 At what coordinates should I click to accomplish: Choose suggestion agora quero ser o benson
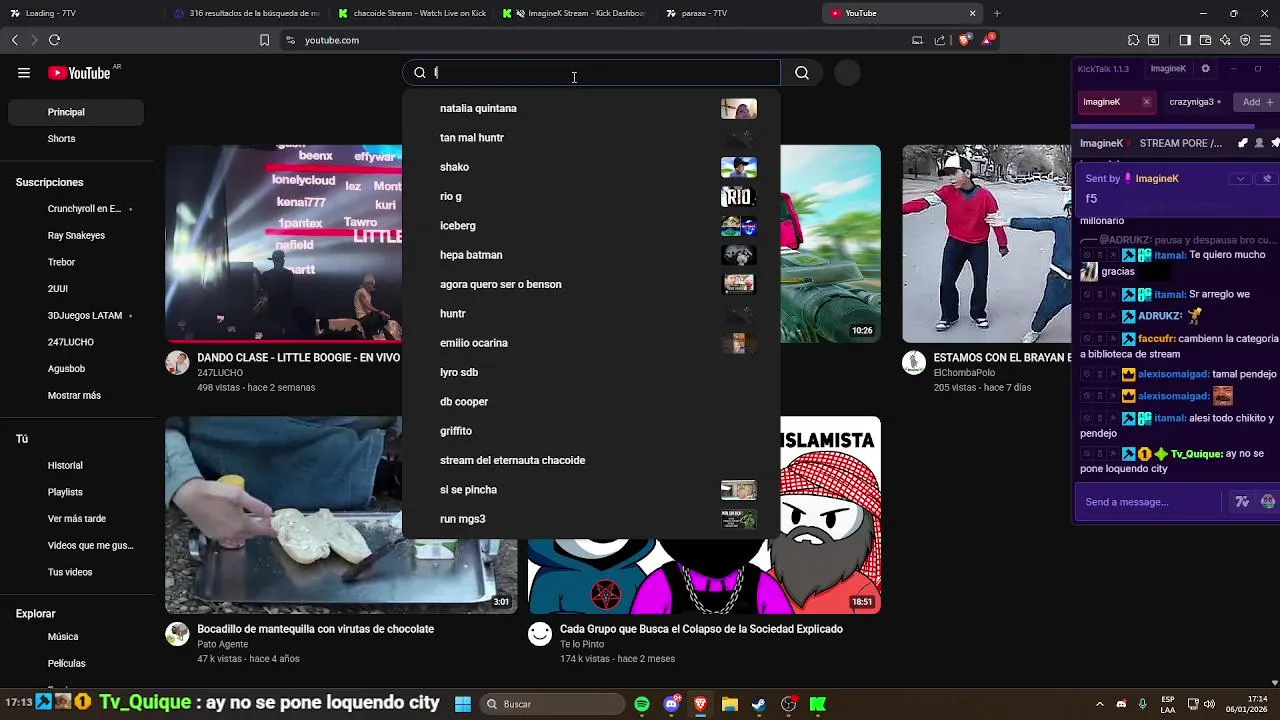coord(590,284)
